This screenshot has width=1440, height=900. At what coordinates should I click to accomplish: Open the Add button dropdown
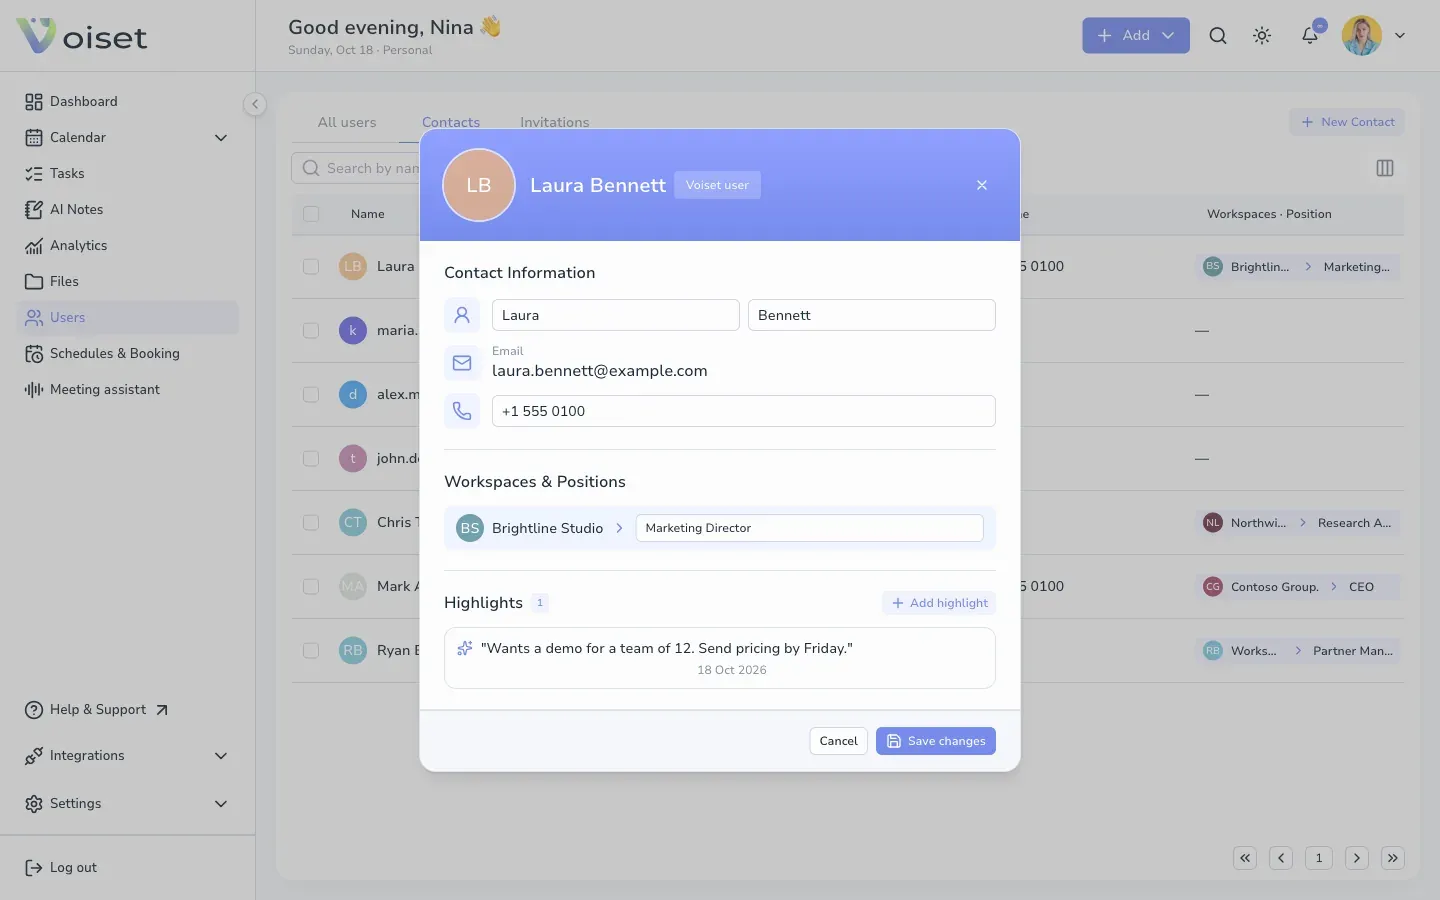[x=1136, y=35]
